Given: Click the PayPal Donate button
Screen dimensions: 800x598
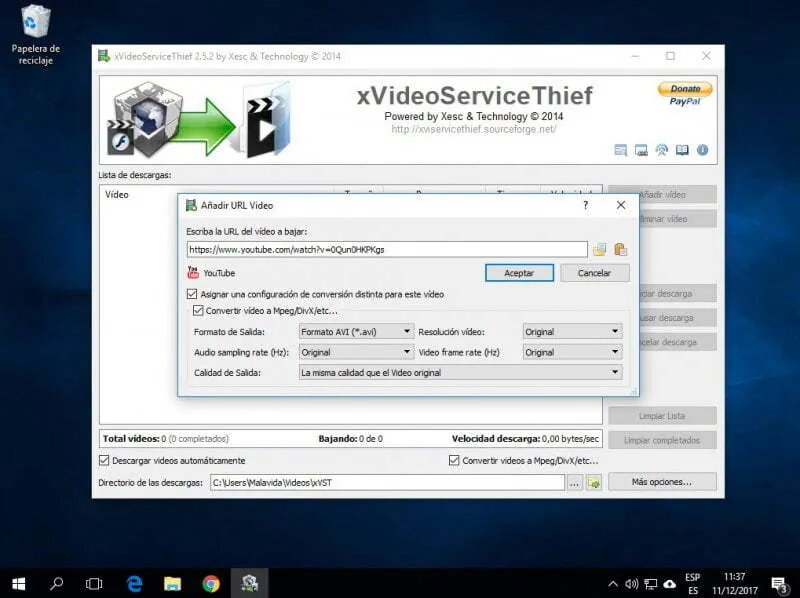Looking at the screenshot, I should tap(685, 94).
